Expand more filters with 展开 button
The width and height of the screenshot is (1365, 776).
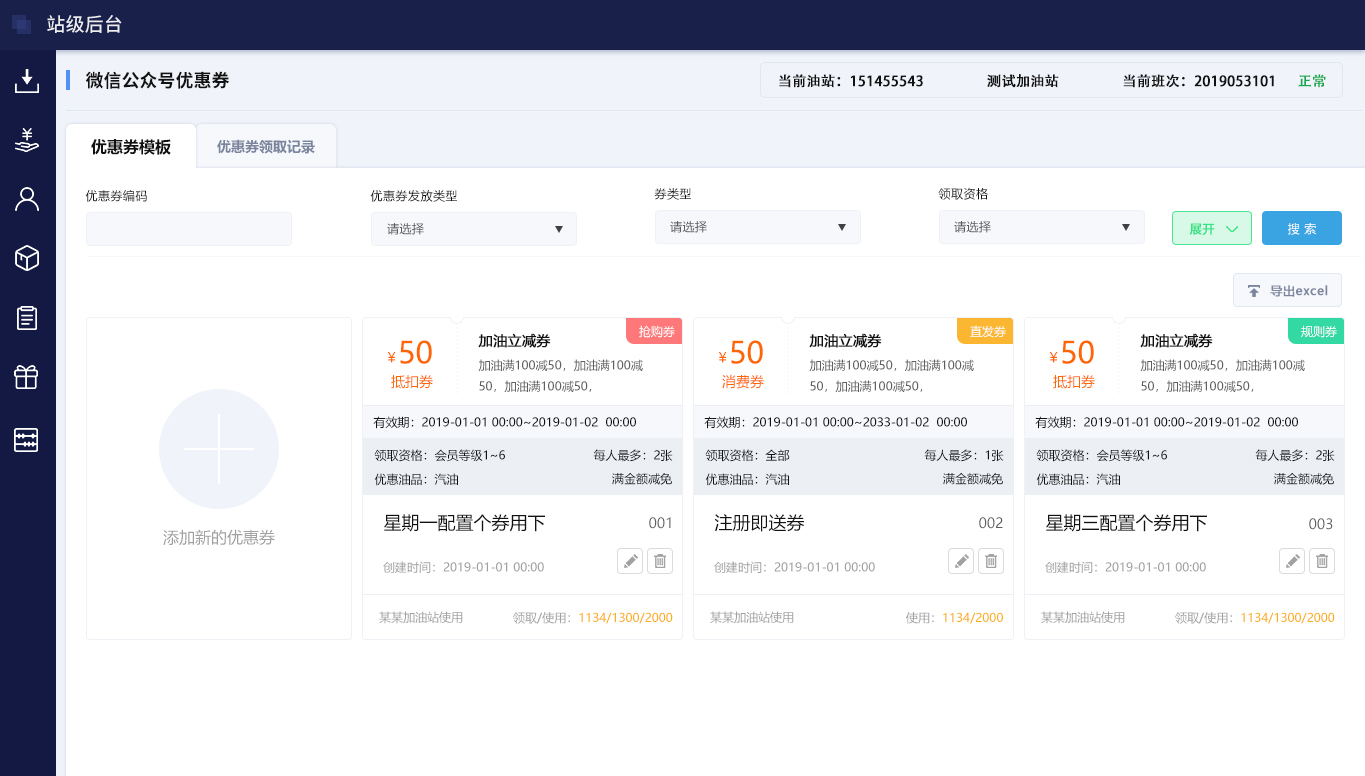coord(1212,229)
